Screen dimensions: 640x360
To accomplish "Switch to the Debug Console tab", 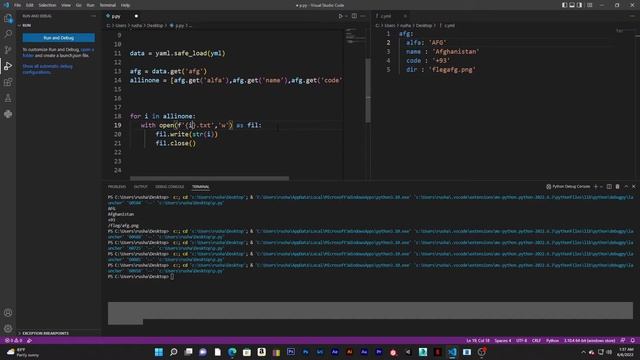I will [169, 187].
